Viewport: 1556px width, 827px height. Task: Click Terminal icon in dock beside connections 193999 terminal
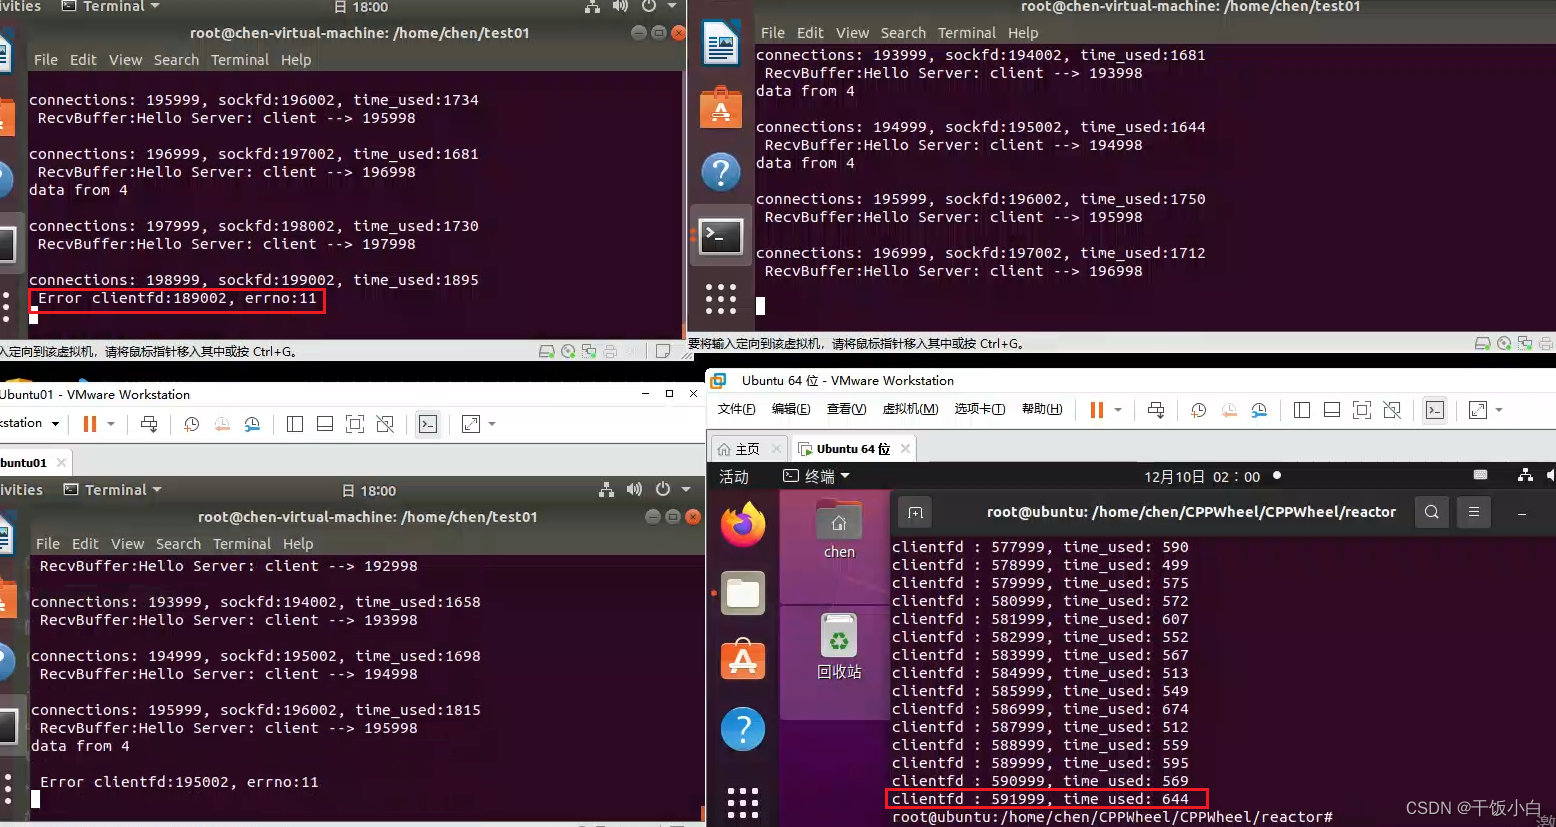point(721,237)
